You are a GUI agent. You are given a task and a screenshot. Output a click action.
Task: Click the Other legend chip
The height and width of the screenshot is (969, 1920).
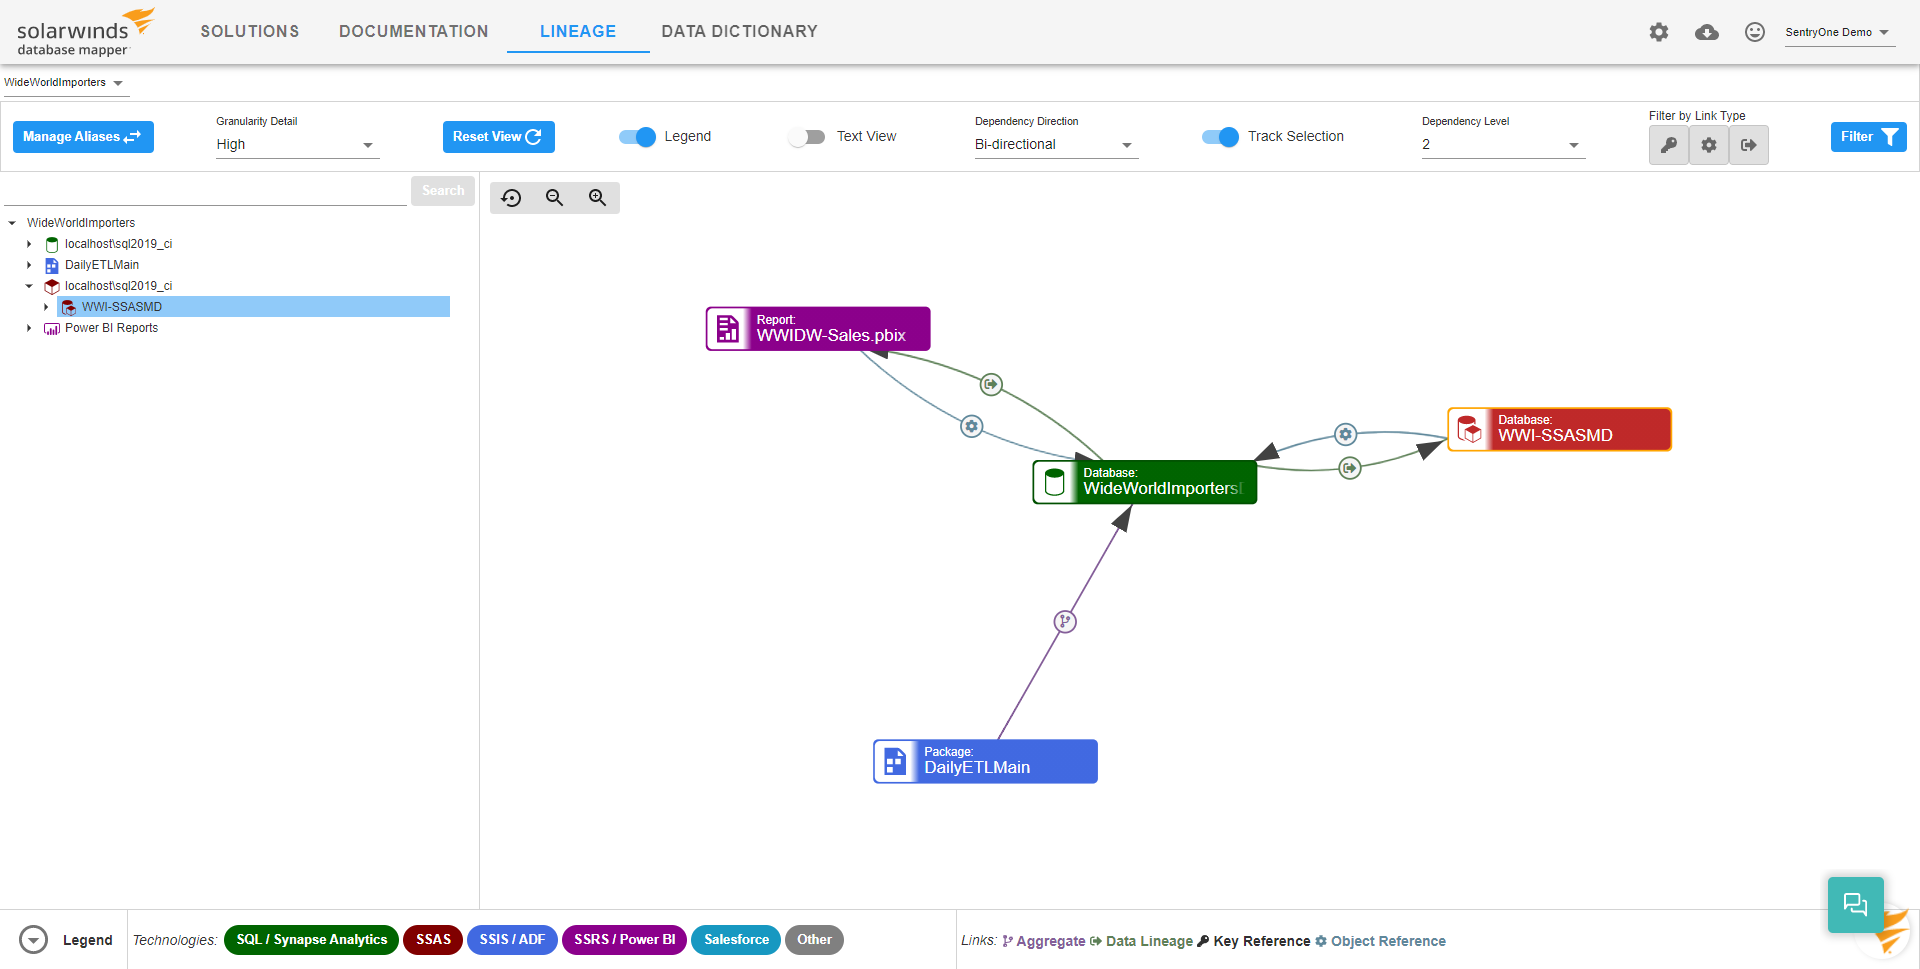tap(814, 940)
